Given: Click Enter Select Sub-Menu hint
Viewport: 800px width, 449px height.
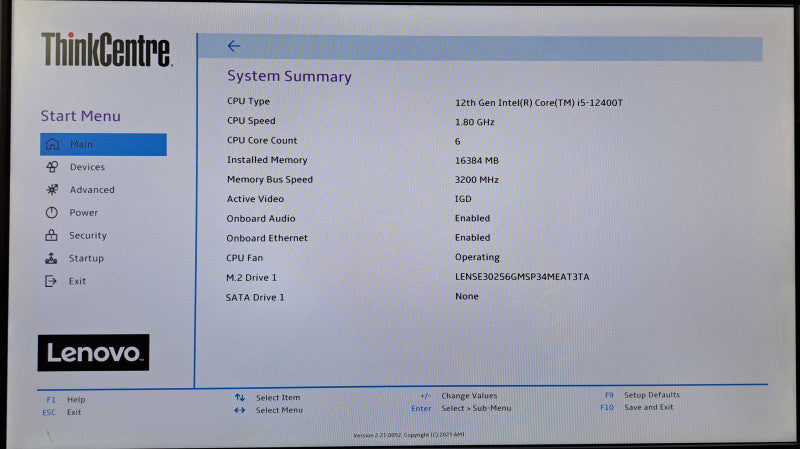Looking at the screenshot, I should tap(461, 408).
